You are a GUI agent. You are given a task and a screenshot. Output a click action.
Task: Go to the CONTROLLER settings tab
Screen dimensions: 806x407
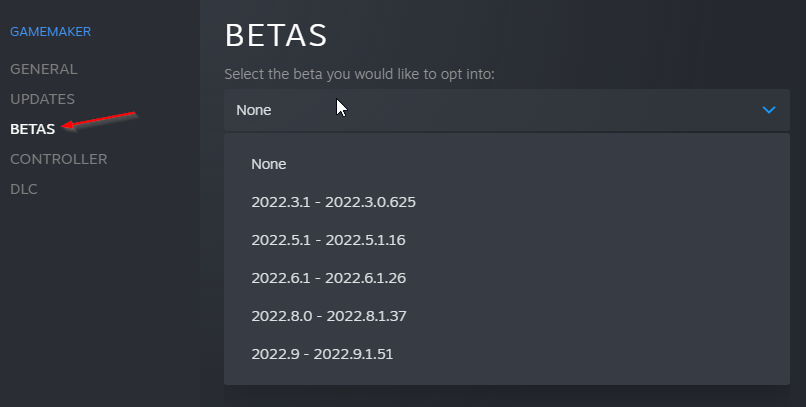click(58, 159)
